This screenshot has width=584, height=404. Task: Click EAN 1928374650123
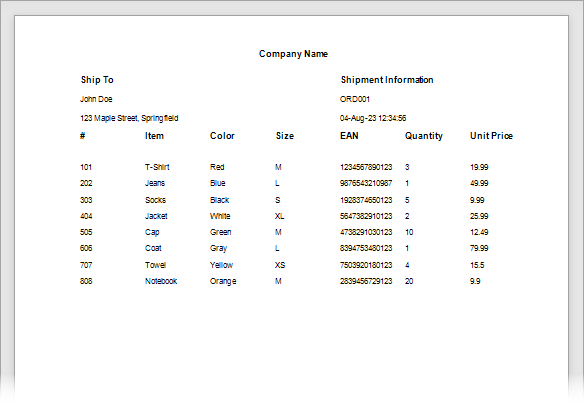point(366,200)
